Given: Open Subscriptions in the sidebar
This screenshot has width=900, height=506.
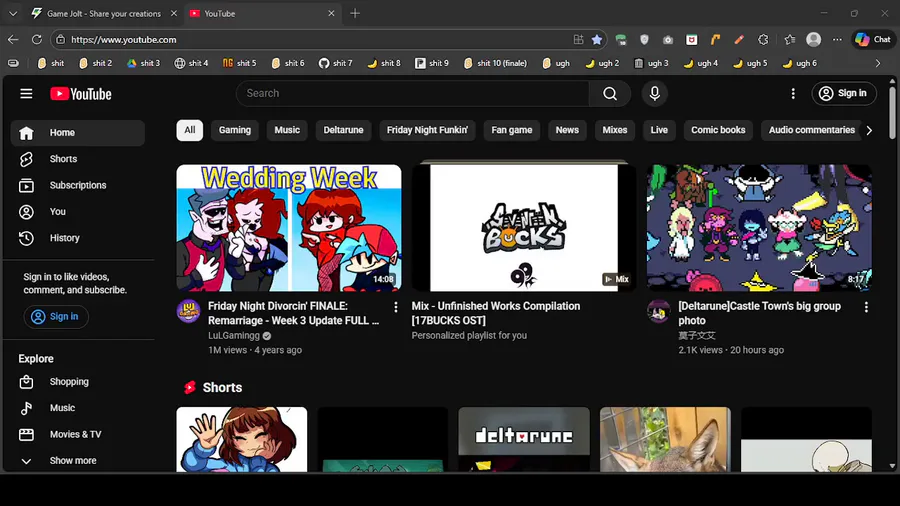Looking at the screenshot, I should (x=78, y=185).
